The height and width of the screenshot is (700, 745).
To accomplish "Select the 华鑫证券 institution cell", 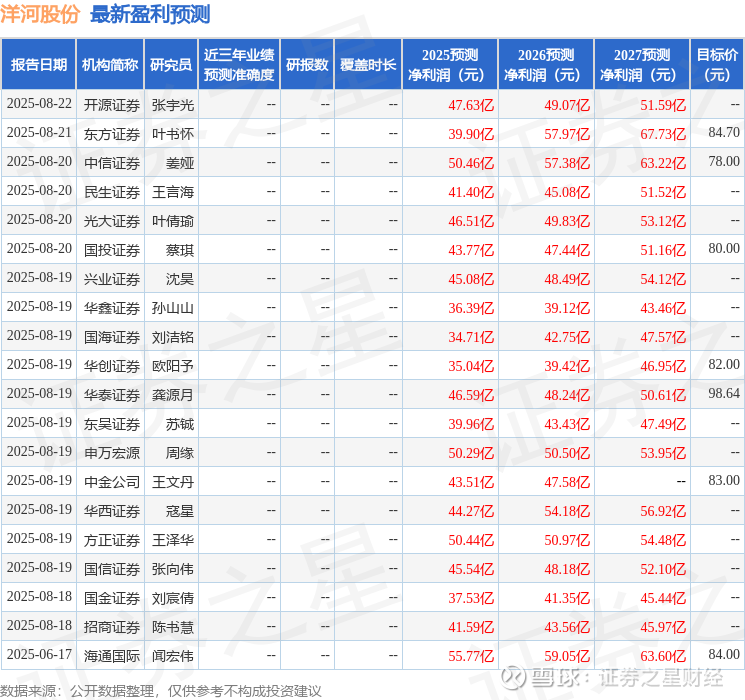I will pos(112,308).
